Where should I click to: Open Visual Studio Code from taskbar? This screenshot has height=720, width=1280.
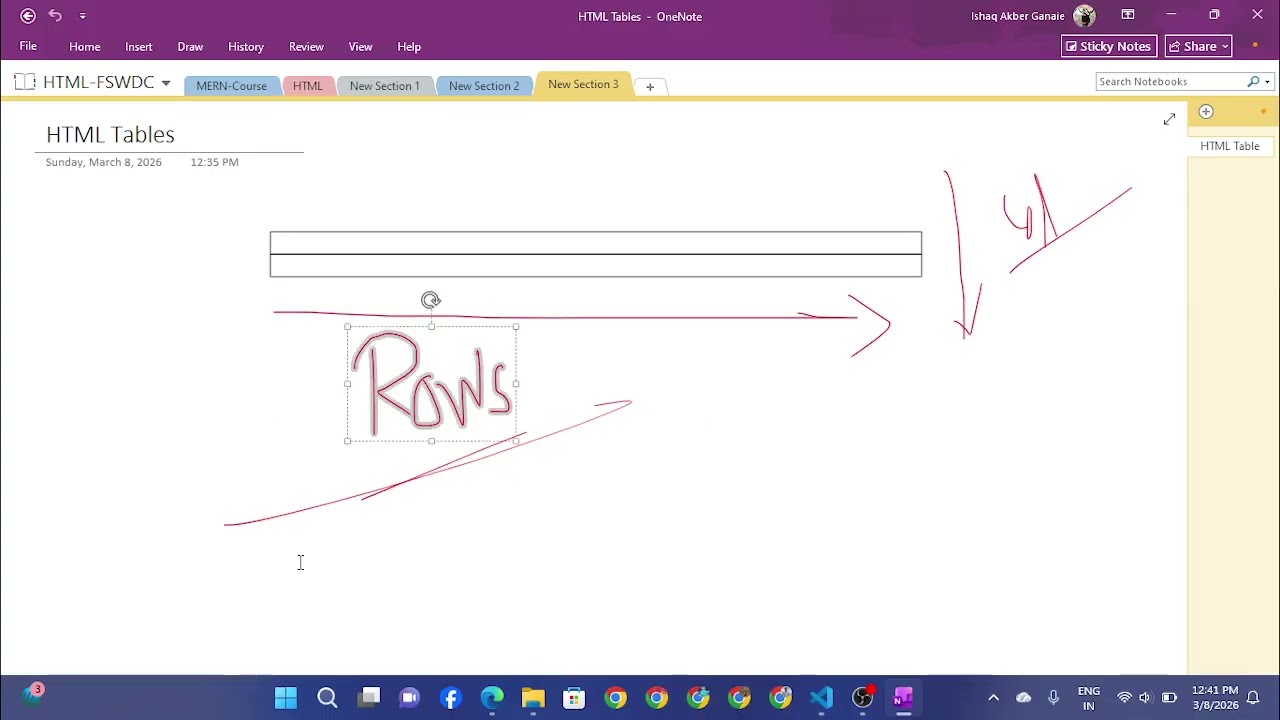[821, 698]
